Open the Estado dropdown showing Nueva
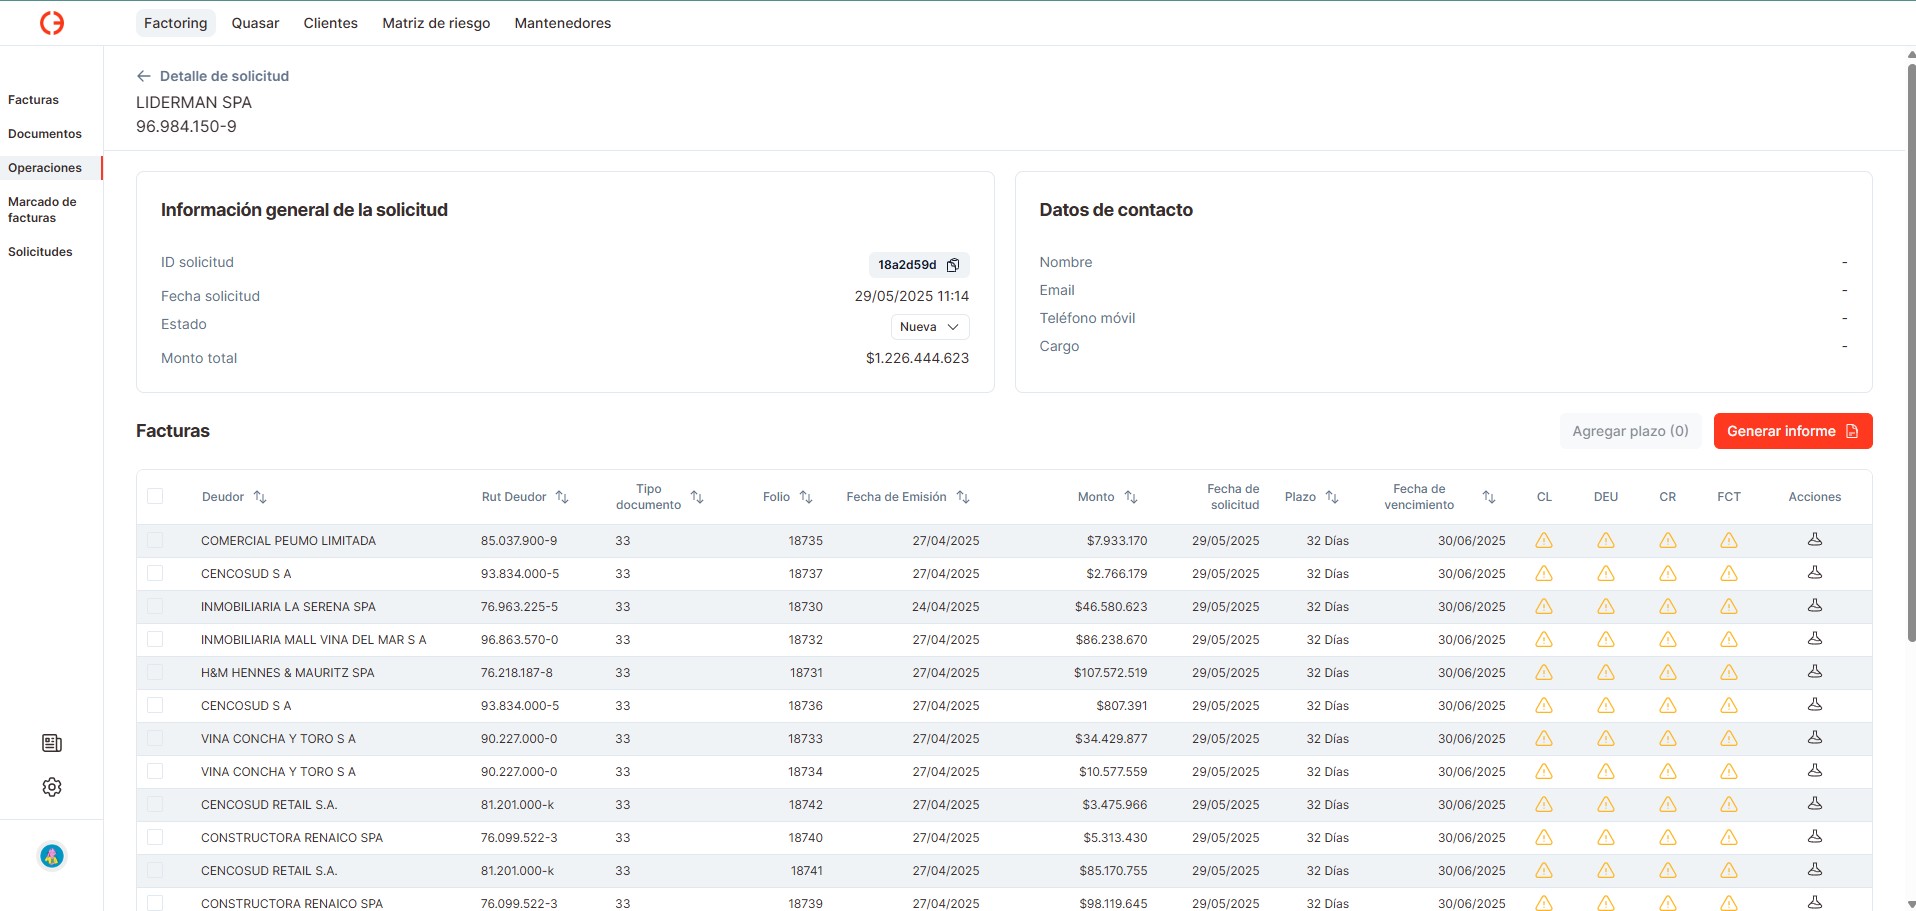The height and width of the screenshot is (911, 1916). [929, 327]
